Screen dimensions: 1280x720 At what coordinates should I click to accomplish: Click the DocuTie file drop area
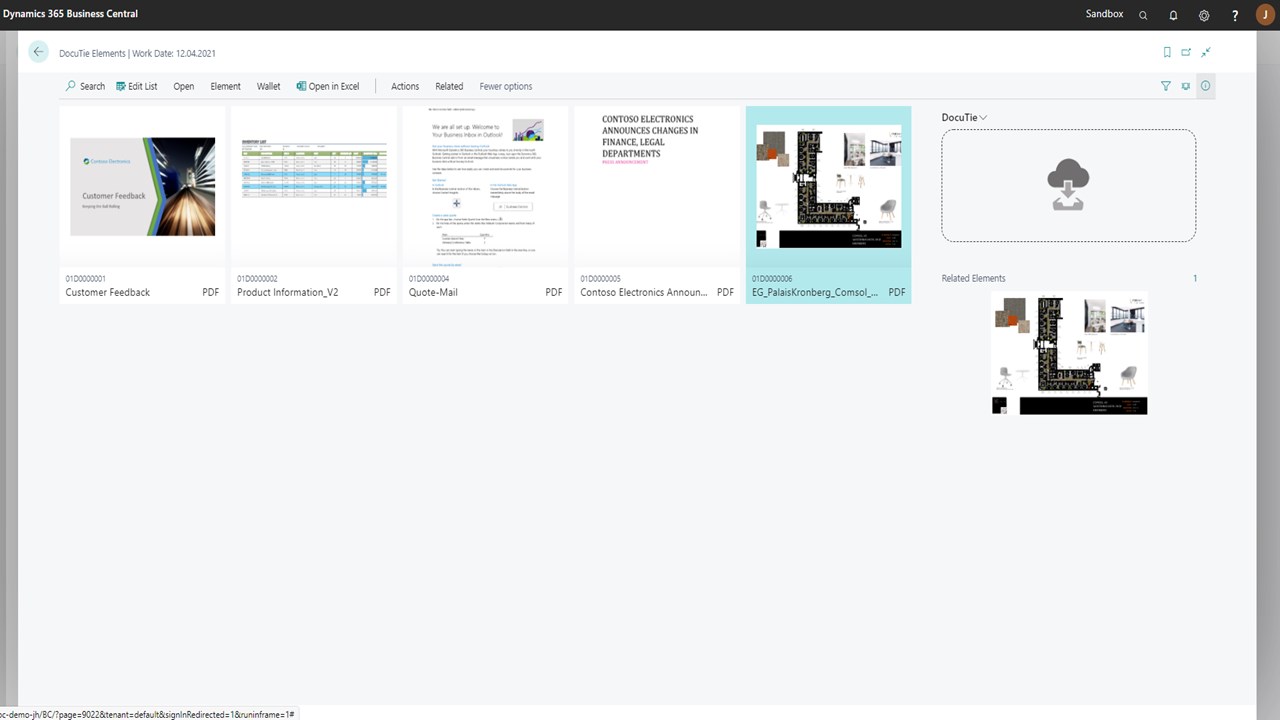click(1068, 185)
